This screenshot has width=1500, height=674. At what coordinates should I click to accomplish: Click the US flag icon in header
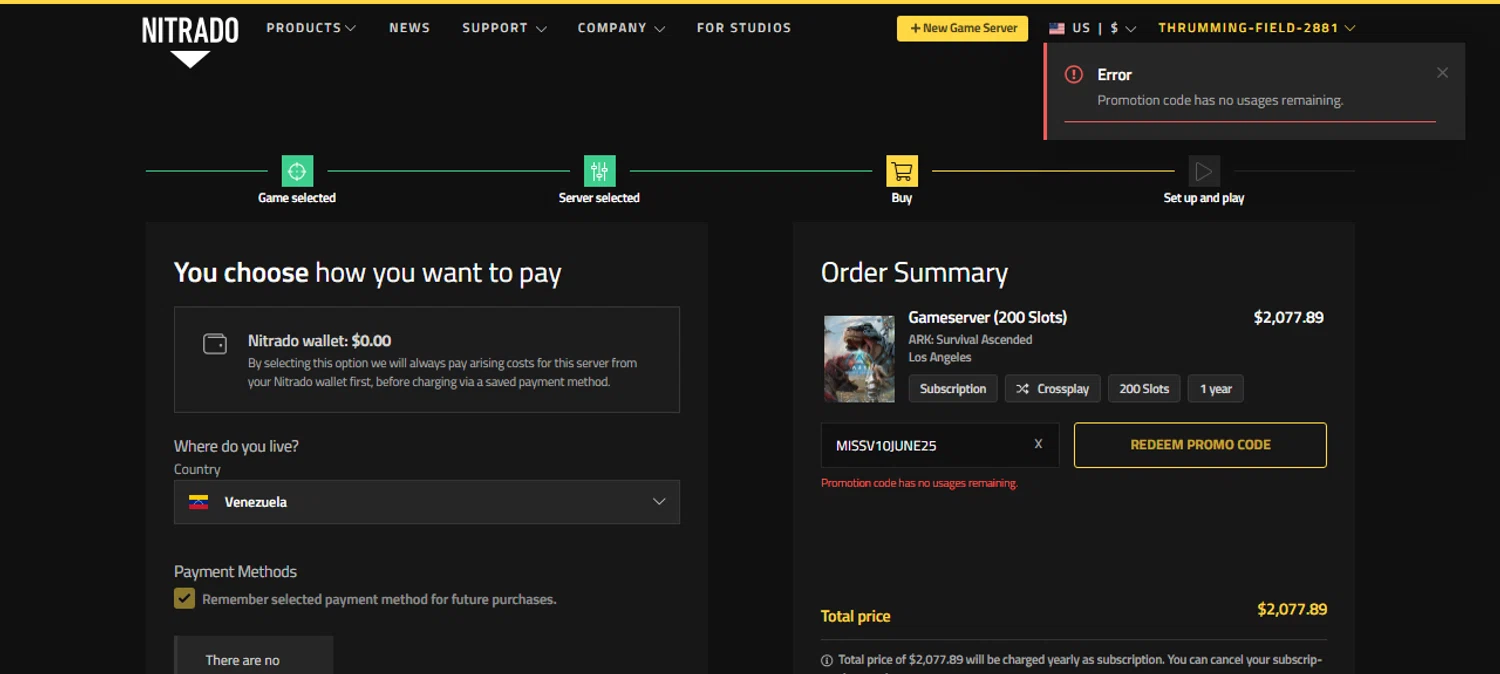tap(1056, 28)
